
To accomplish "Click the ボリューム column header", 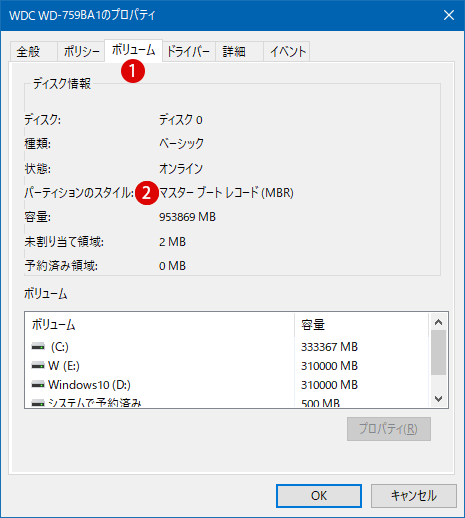I will pyautogui.click(x=160, y=324).
